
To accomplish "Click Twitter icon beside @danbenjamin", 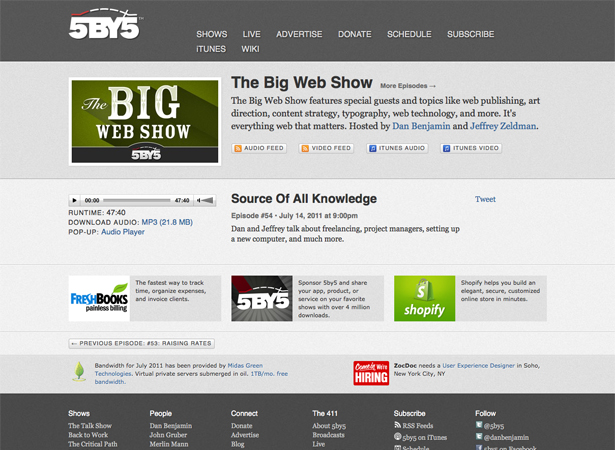I will click(479, 436).
